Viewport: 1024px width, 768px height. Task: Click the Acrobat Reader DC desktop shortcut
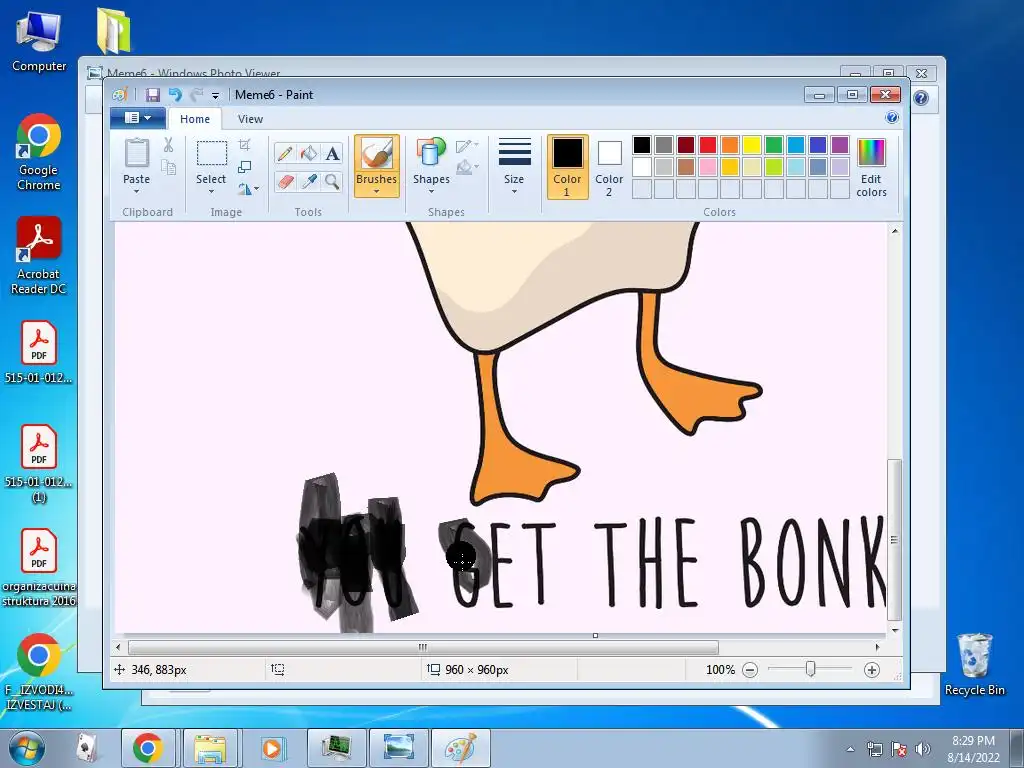point(39,256)
